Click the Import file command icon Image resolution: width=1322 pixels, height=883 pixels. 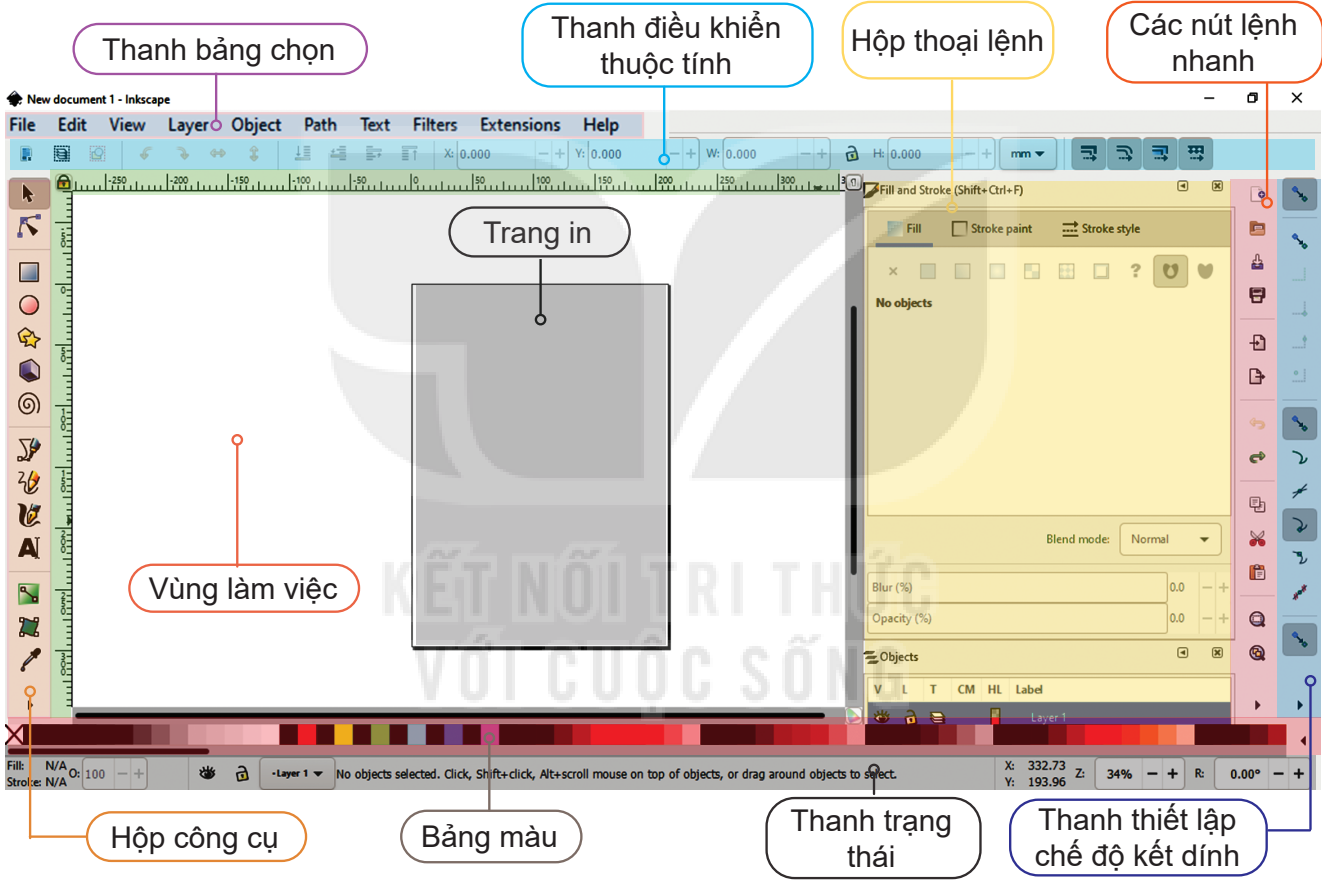(1258, 343)
